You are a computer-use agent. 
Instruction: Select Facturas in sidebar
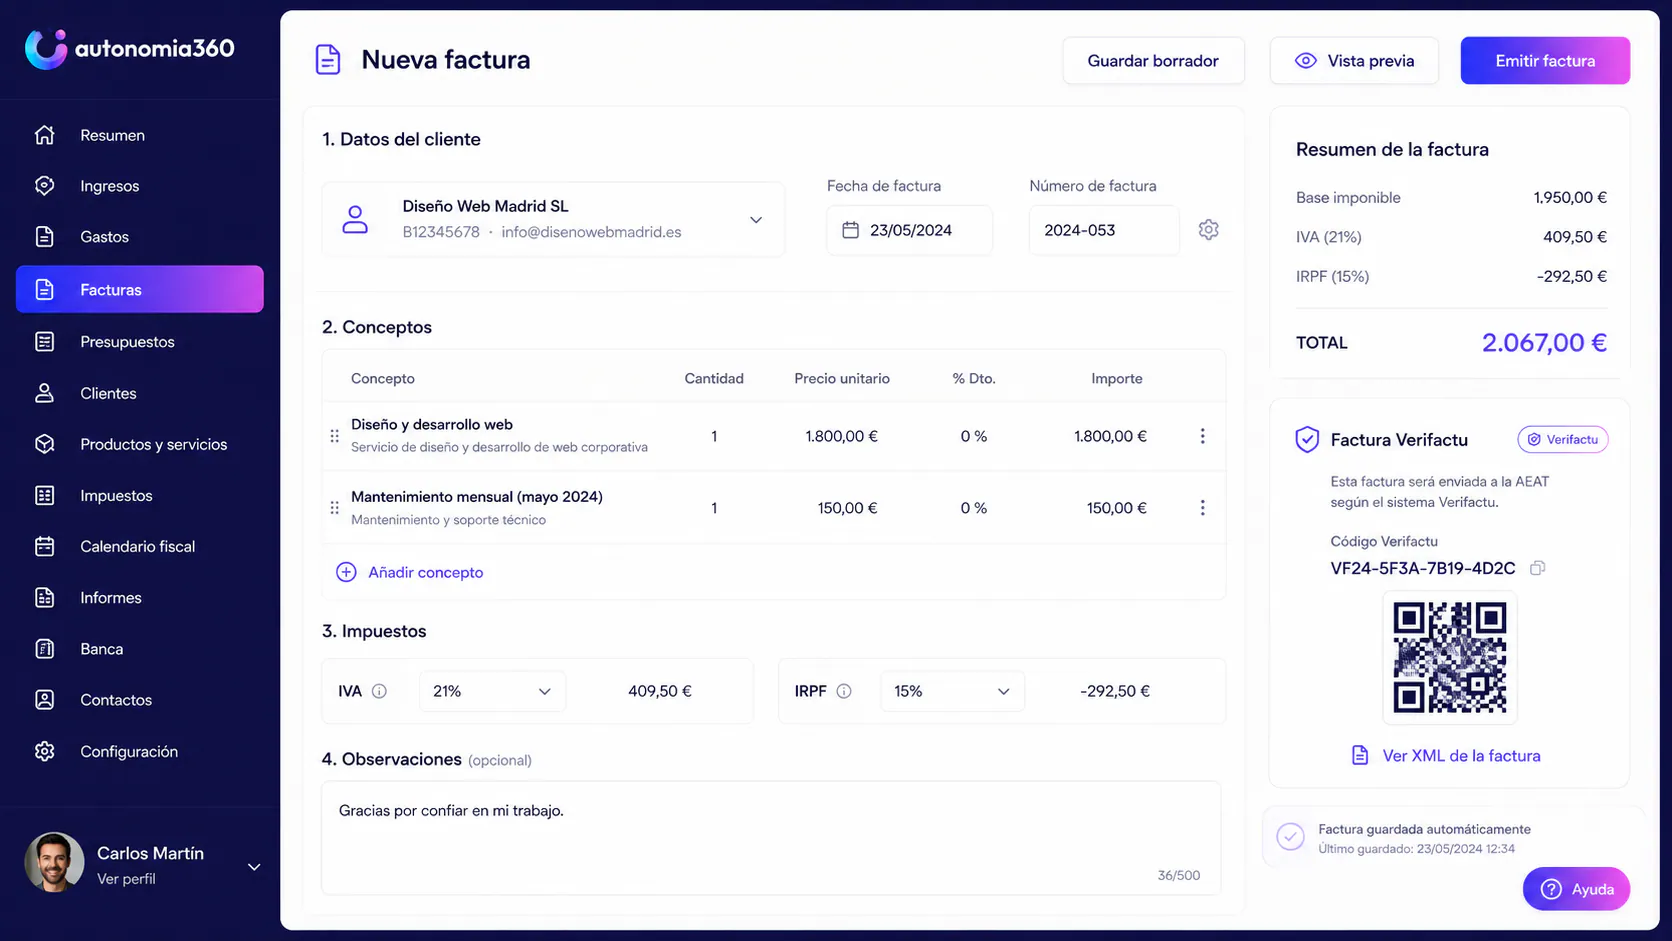pos(140,289)
